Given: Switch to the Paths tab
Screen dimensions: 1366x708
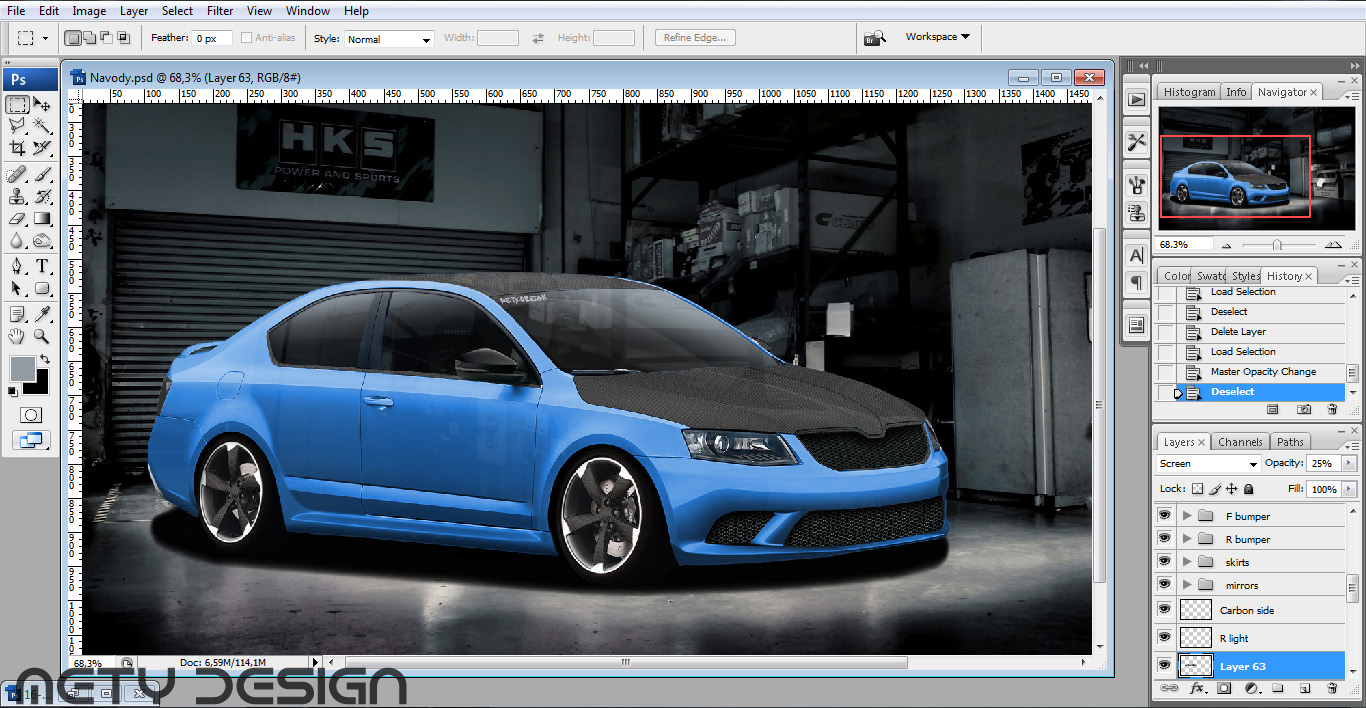Looking at the screenshot, I should coord(1290,442).
